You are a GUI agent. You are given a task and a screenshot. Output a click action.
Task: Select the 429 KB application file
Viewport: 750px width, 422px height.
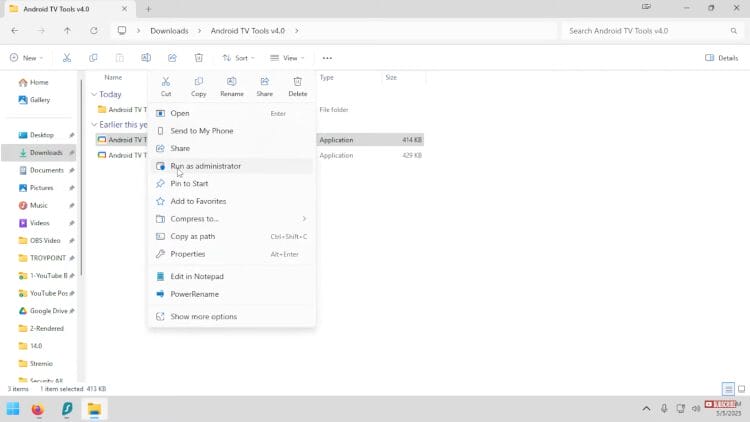click(260, 155)
